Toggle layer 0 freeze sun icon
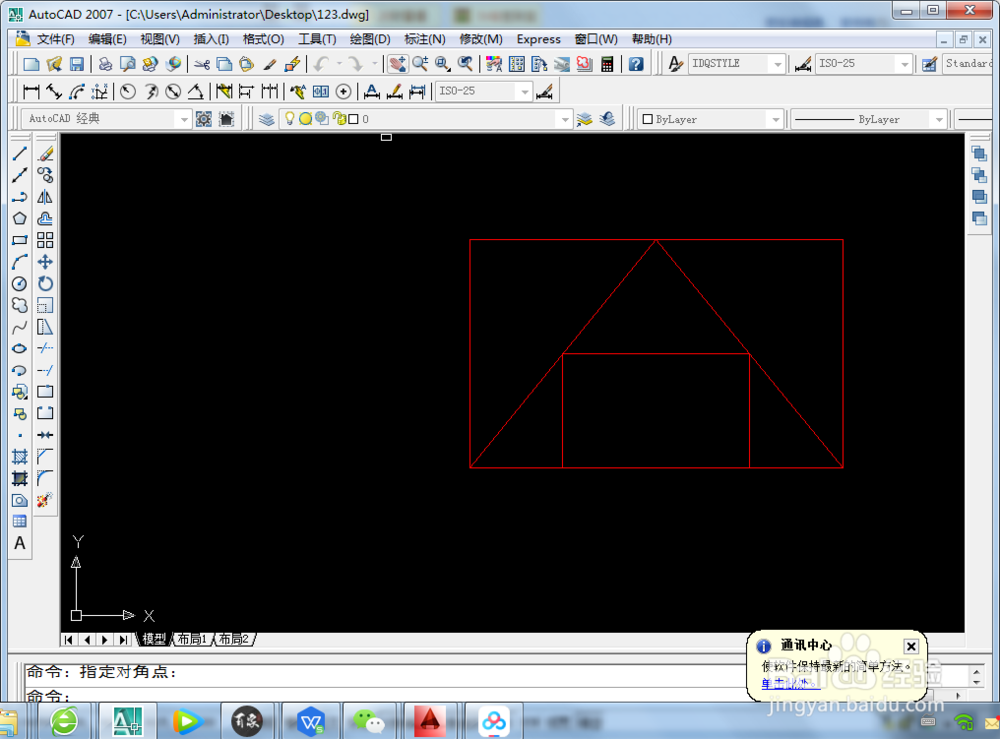The image size is (1000, 739). click(x=305, y=119)
